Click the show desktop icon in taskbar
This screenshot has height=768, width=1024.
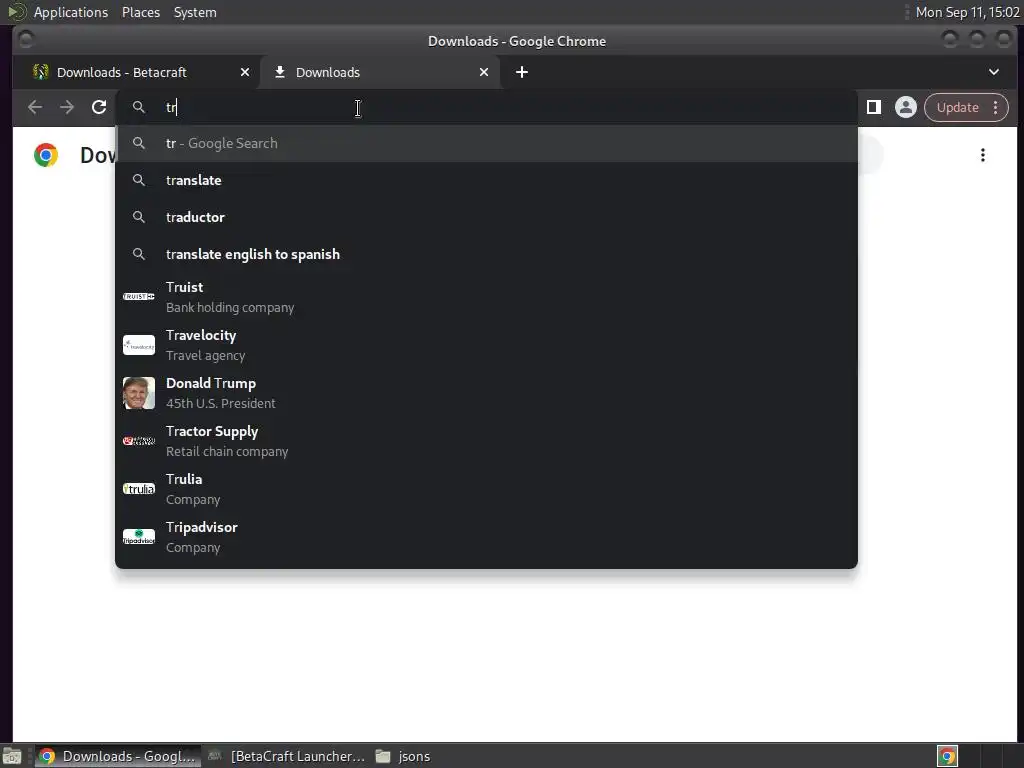pyautogui.click(x=12, y=757)
